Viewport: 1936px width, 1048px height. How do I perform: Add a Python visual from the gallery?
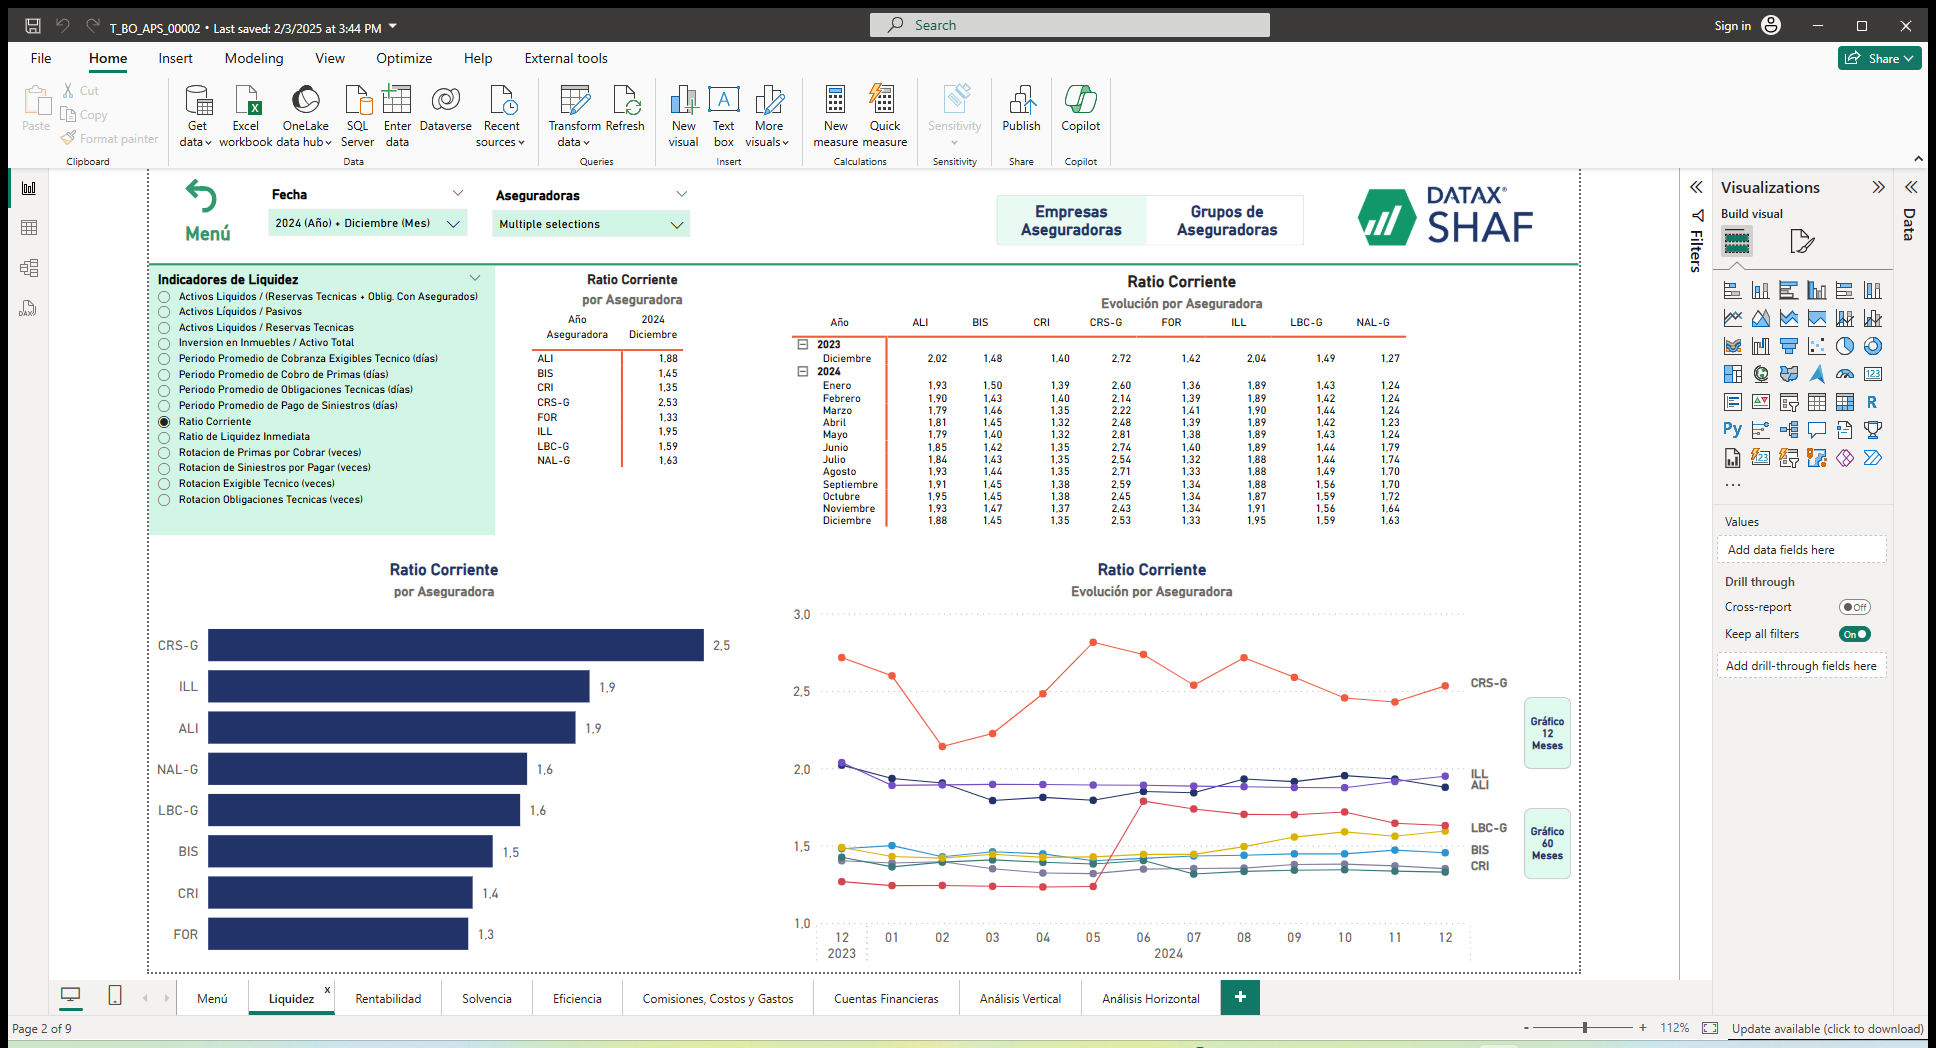point(1733,430)
